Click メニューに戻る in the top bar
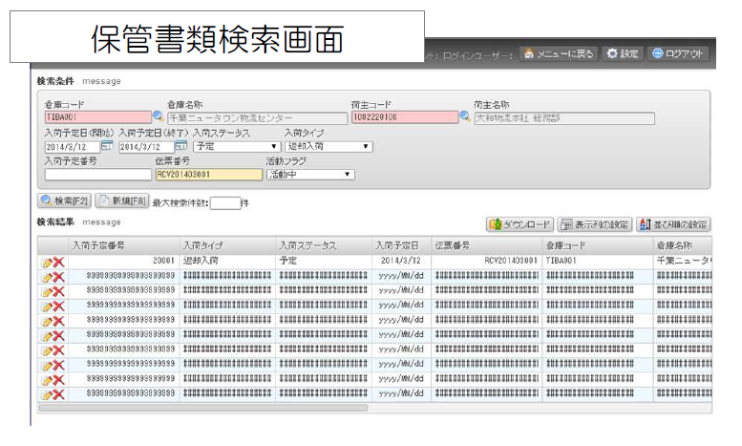Viewport: 742px width, 446px height. pos(561,53)
